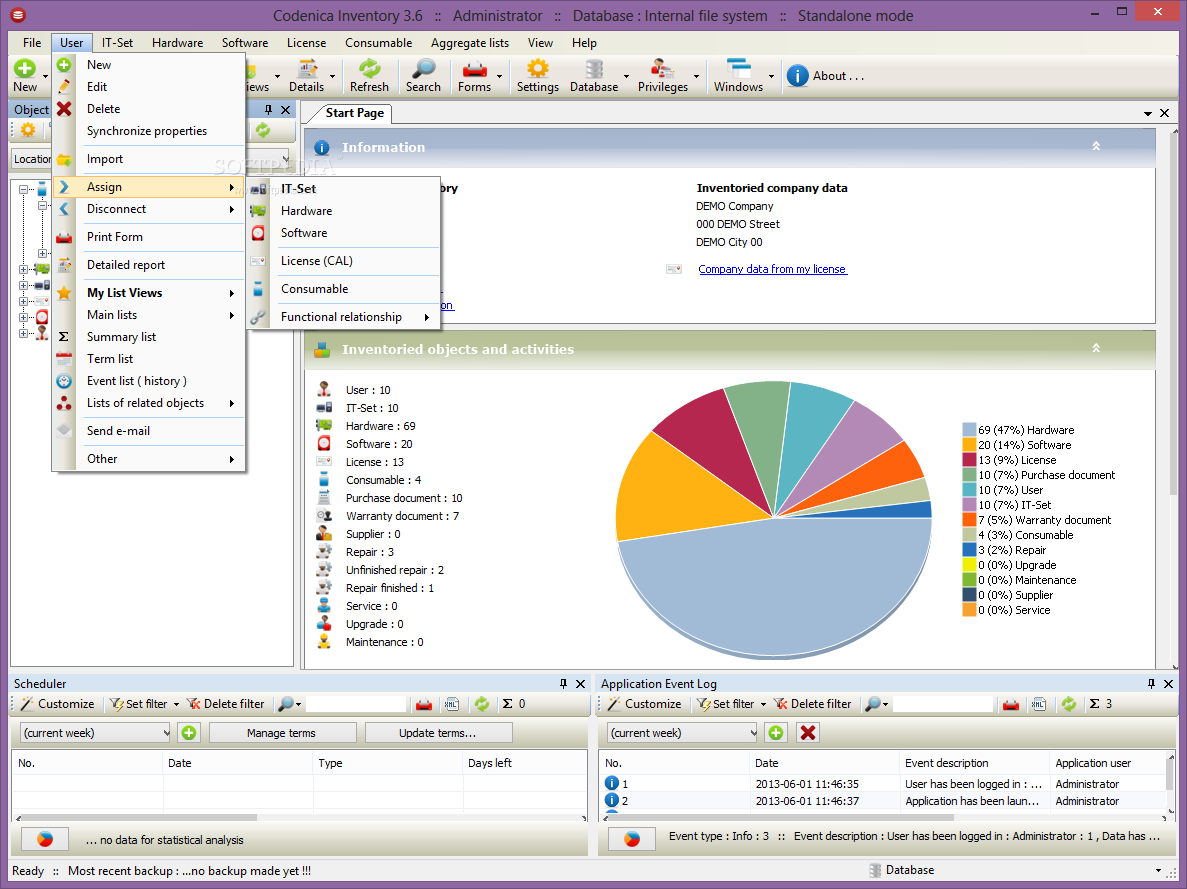Click Event Log Customize button
Screen dimensions: 1187x889
pyautogui.click(x=644, y=704)
